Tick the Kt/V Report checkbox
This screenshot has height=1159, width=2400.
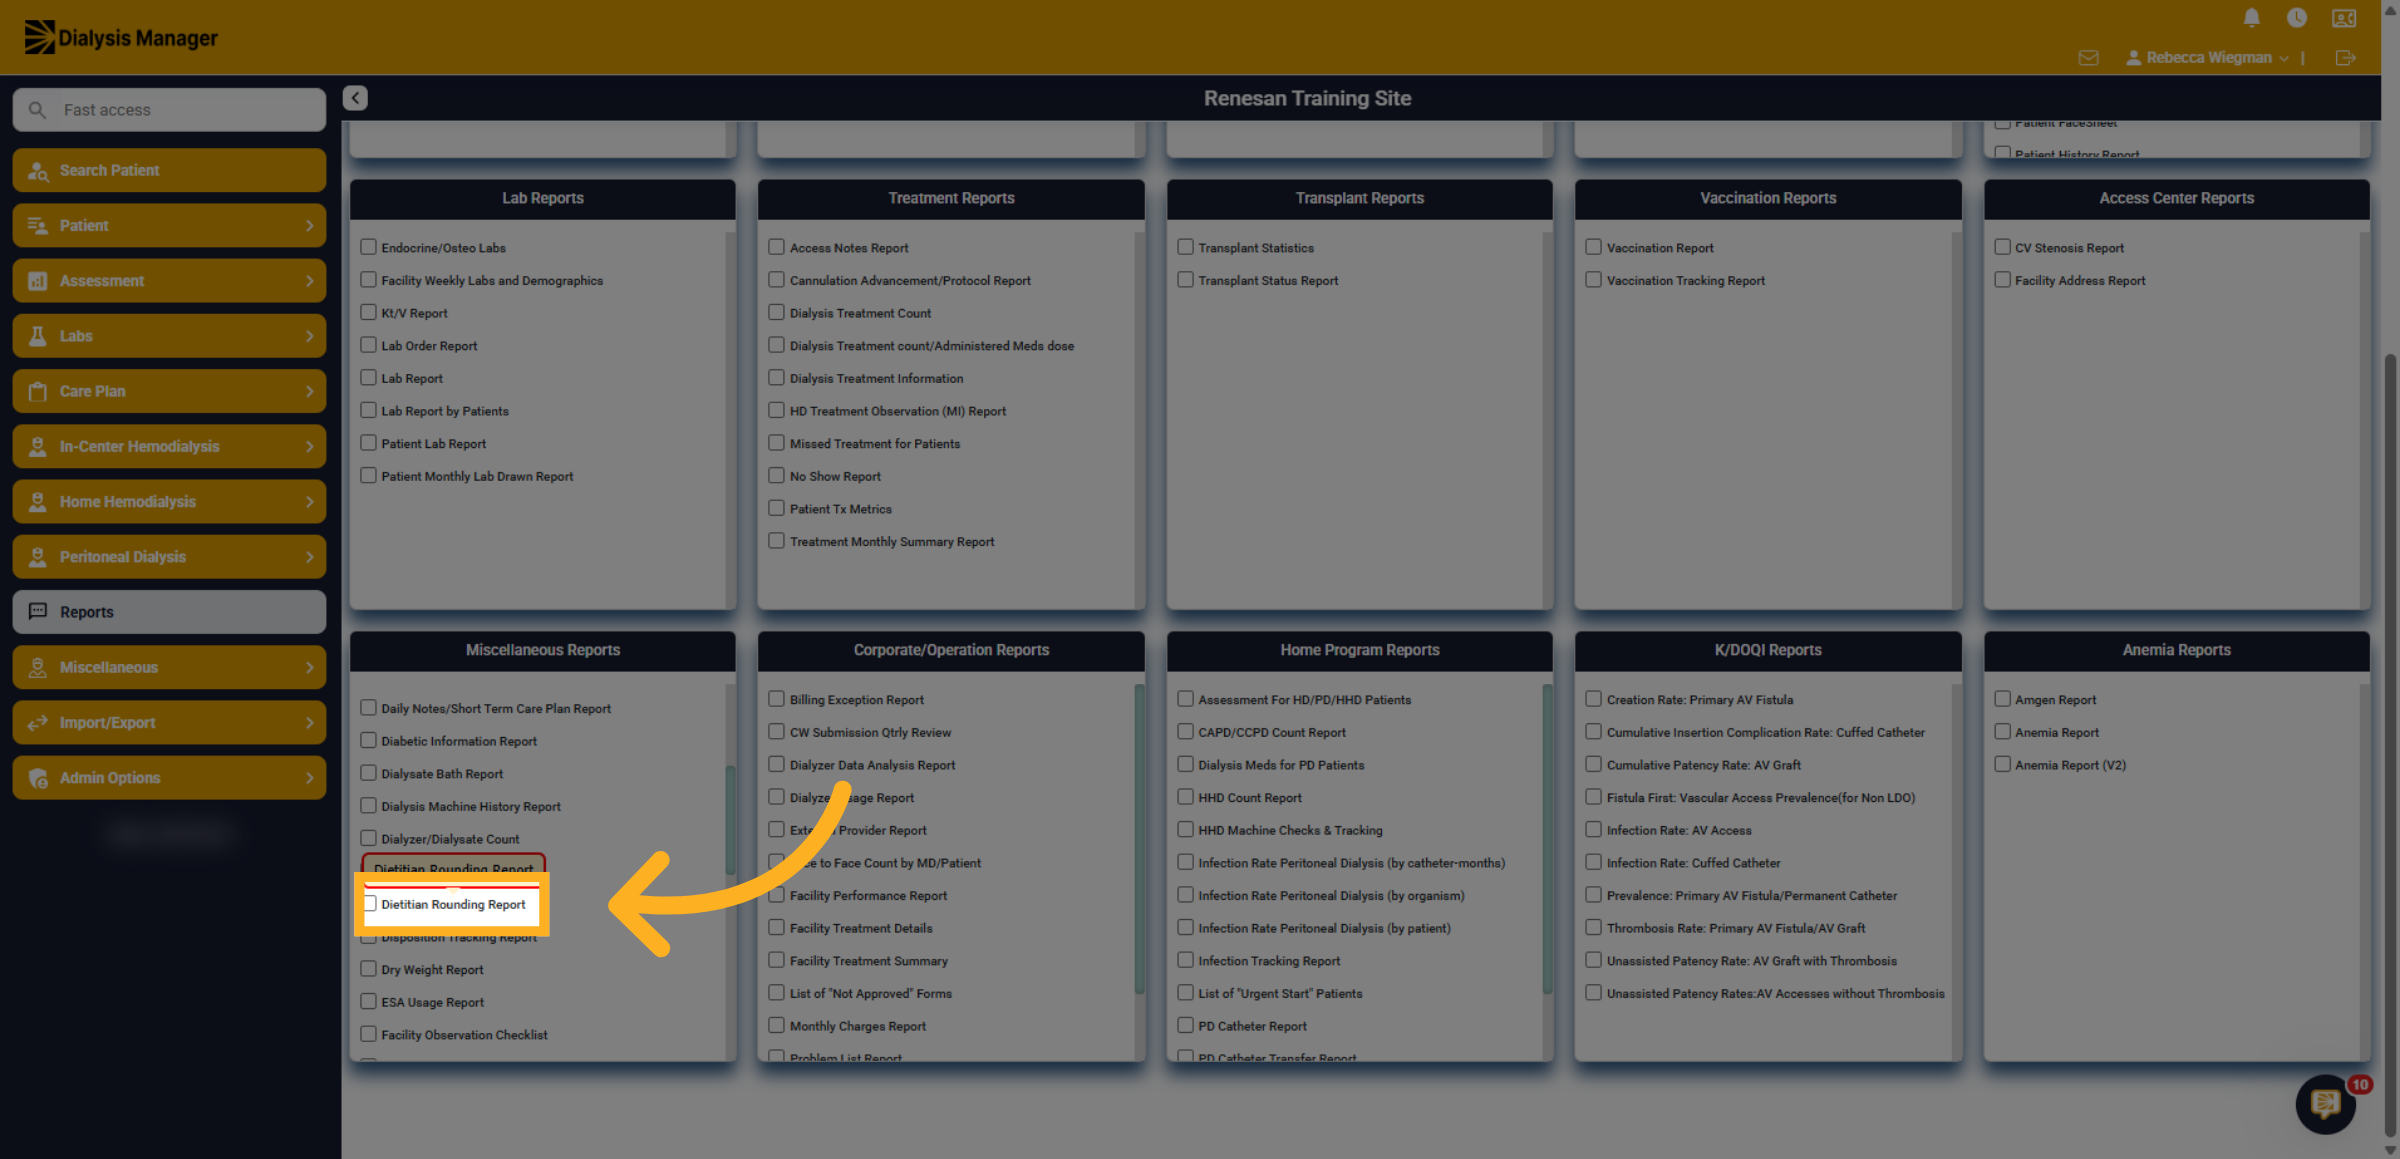click(368, 312)
